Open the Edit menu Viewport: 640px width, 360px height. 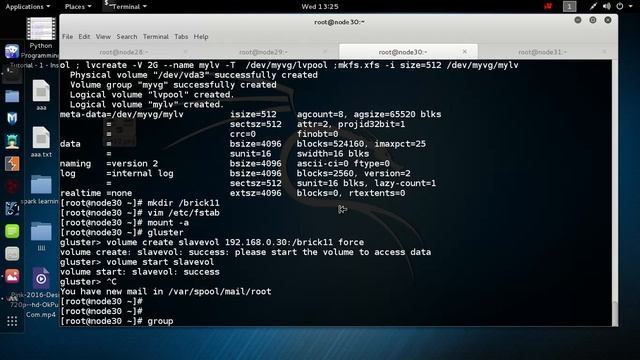coord(84,36)
